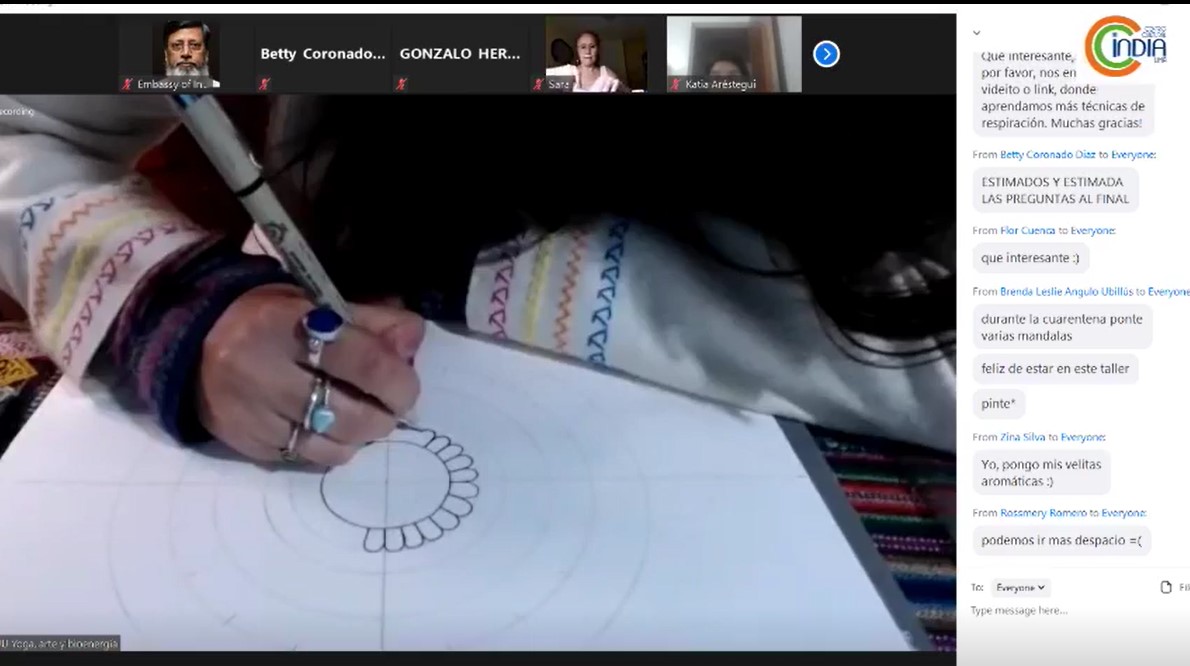Show next page of participant thumbnails
Screen dimensions: 1190x666
click(x=826, y=54)
